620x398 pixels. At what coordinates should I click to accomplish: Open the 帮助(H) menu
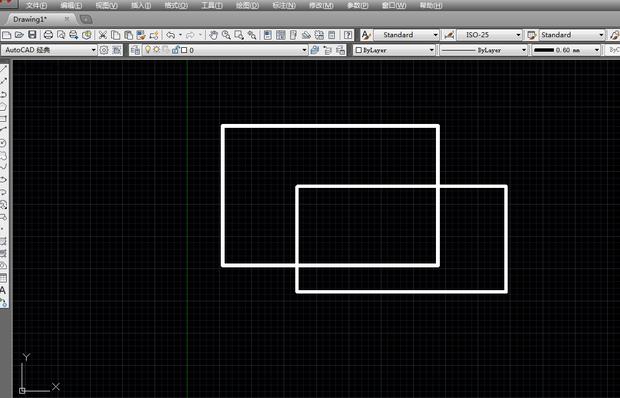click(x=431, y=6)
